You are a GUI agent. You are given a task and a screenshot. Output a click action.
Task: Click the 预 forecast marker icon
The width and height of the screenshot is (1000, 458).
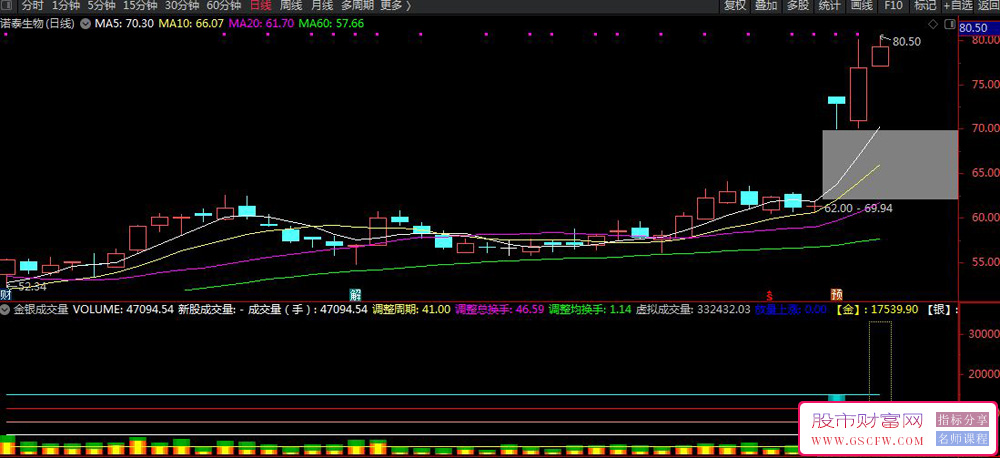837,295
